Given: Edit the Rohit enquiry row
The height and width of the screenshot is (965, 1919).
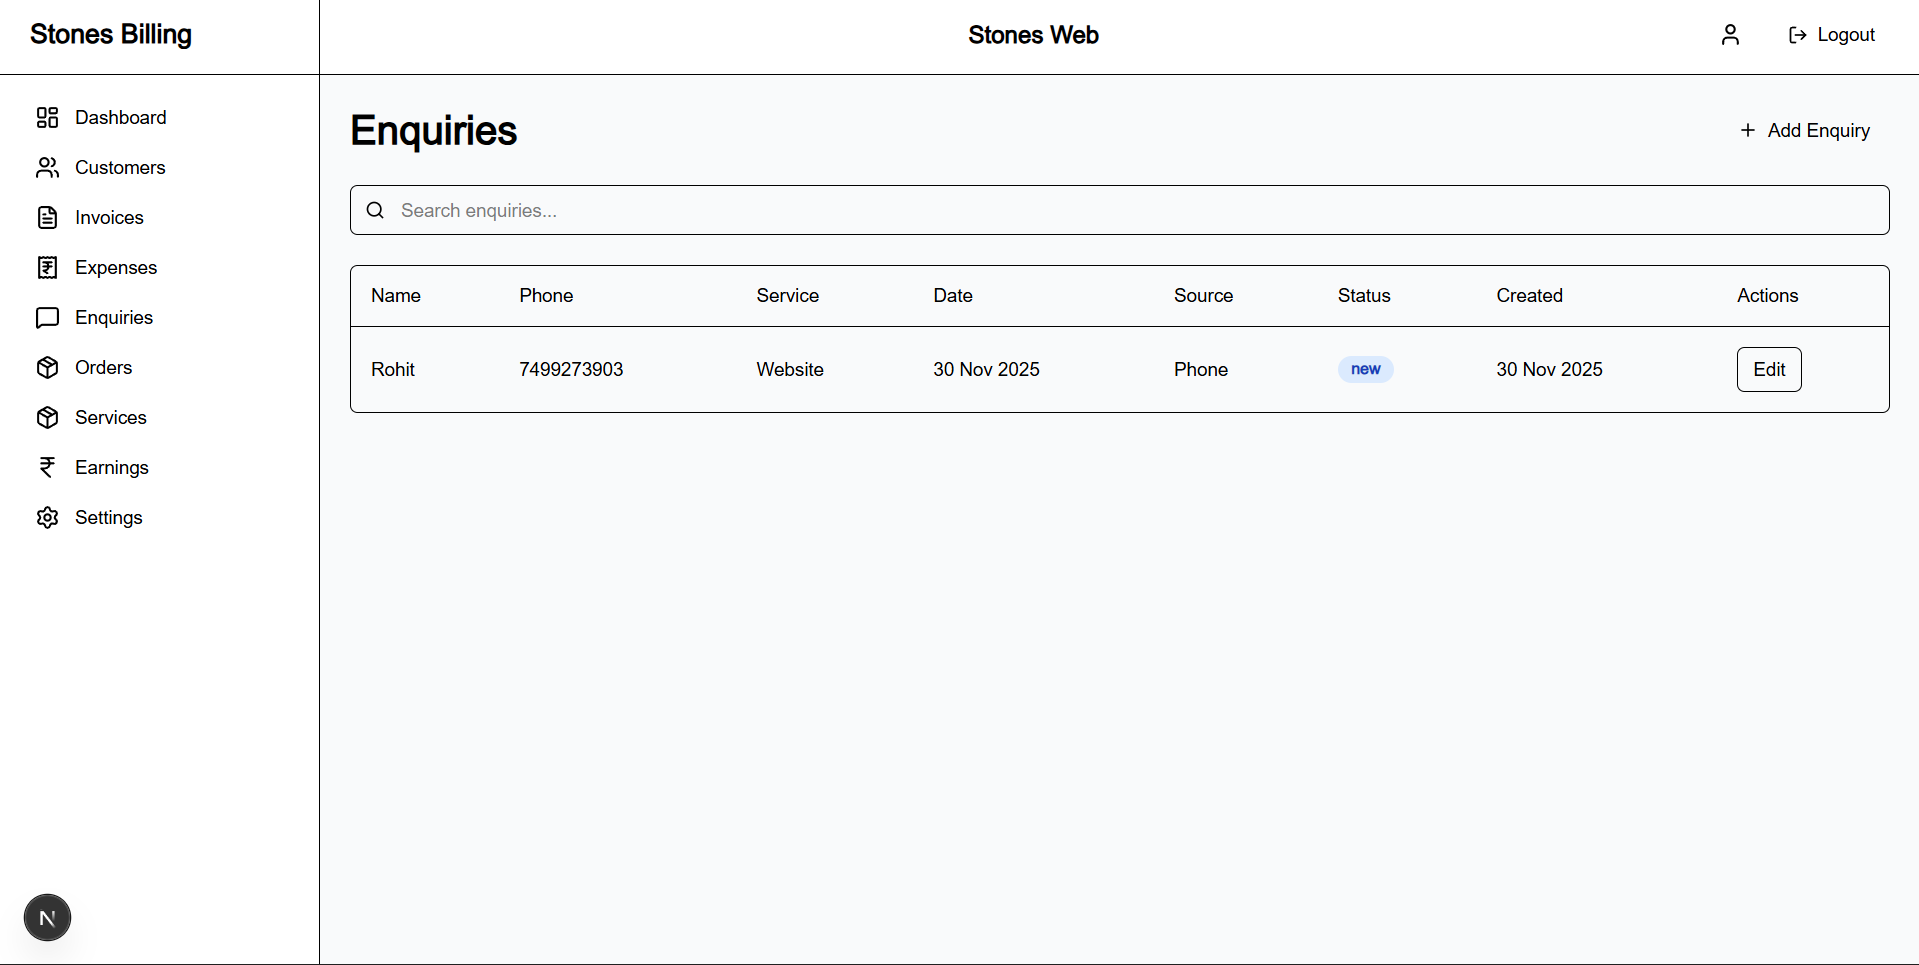Looking at the screenshot, I should pos(1768,369).
